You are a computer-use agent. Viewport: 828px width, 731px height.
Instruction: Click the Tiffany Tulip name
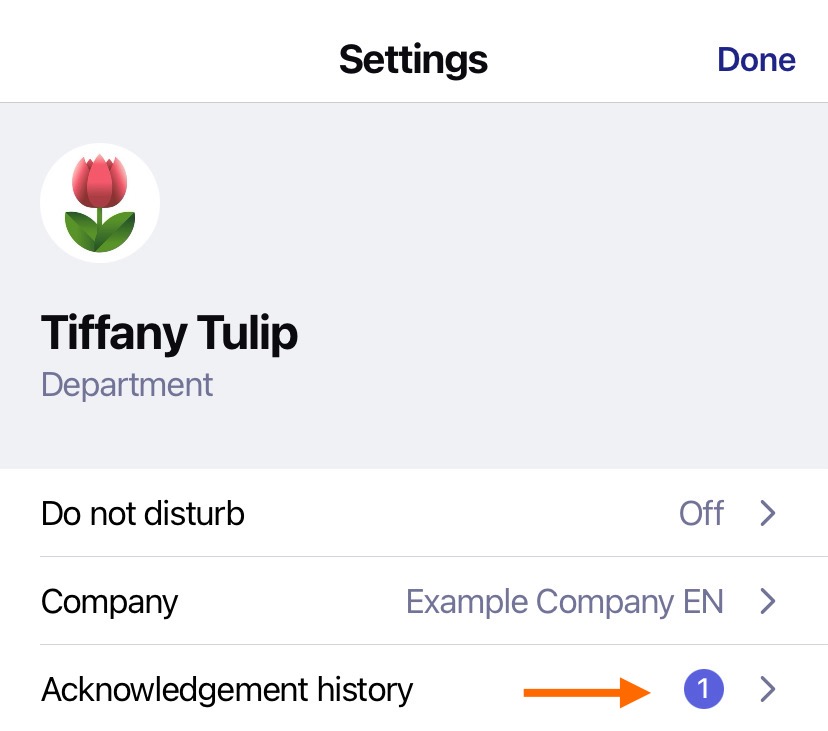170,332
